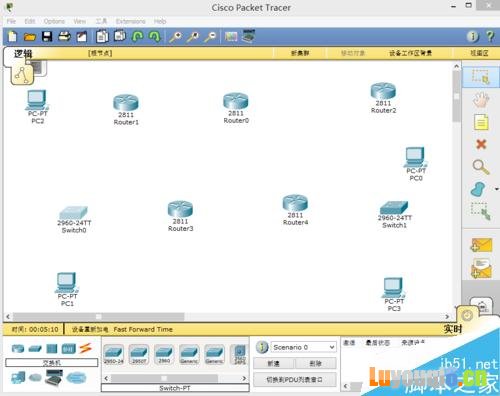
Task: Select the routers device category icon
Action: tap(18, 349)
